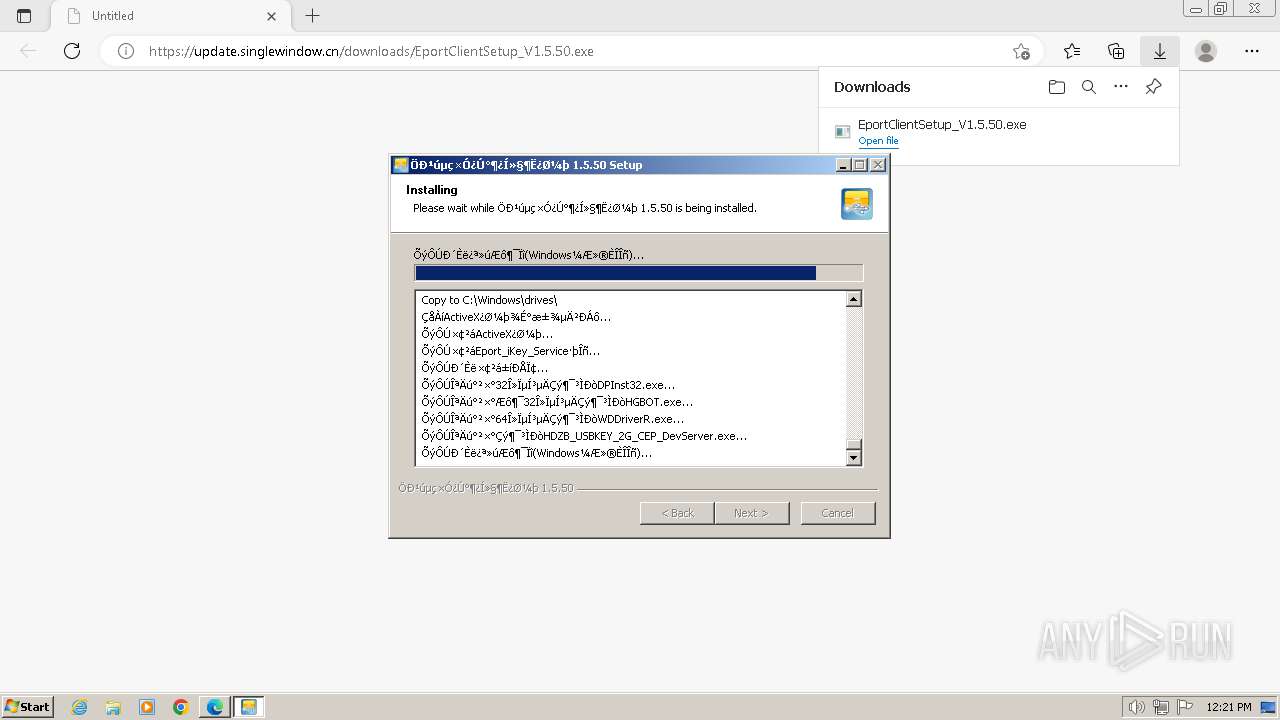Open the Windows Start button
Image resolution: width=1280 pixels, height=720 pixels.
[x=27, y=706]
